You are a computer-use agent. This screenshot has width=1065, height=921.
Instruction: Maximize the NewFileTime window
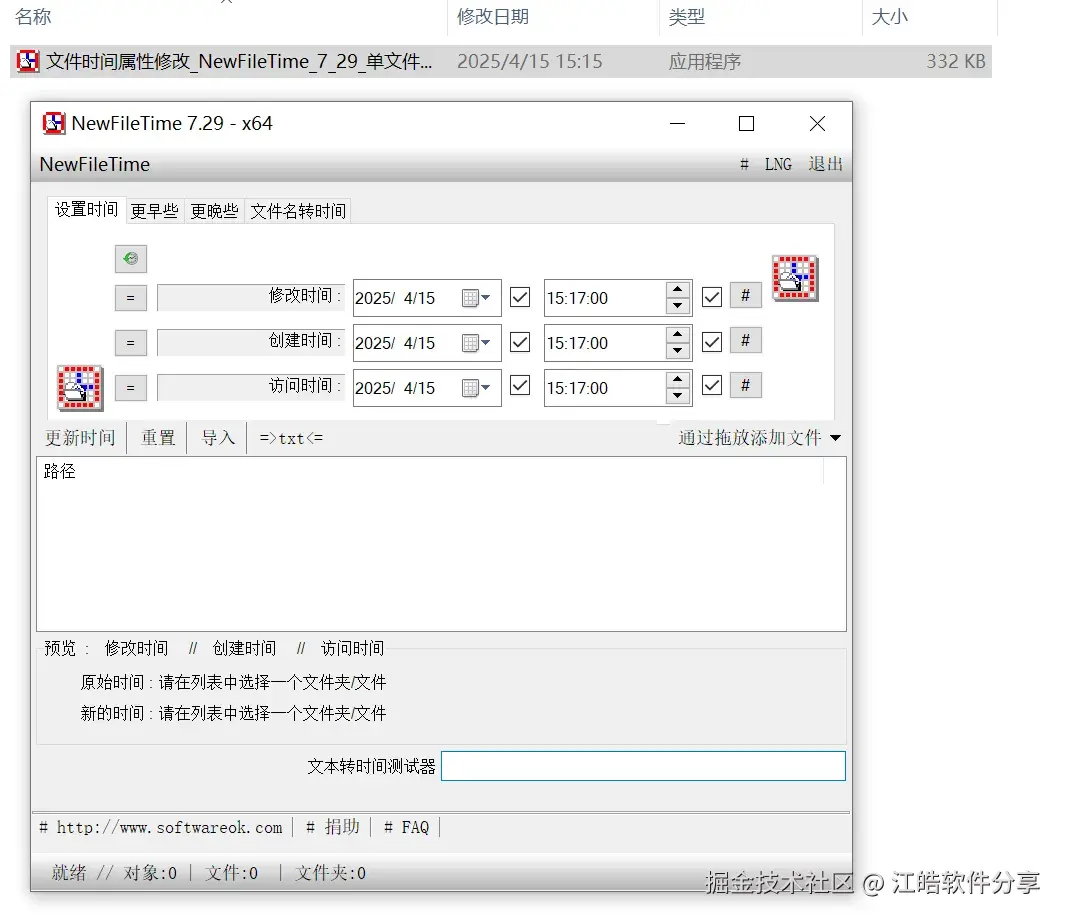(746, 124)
